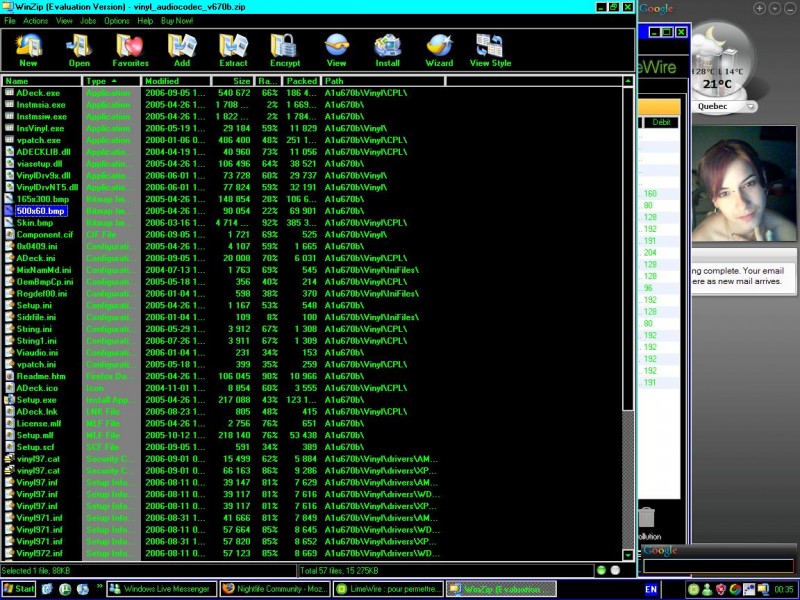Open the Options menu
Image resolution: width=800 pixels, height=600 pixels.
pos(116,21)
